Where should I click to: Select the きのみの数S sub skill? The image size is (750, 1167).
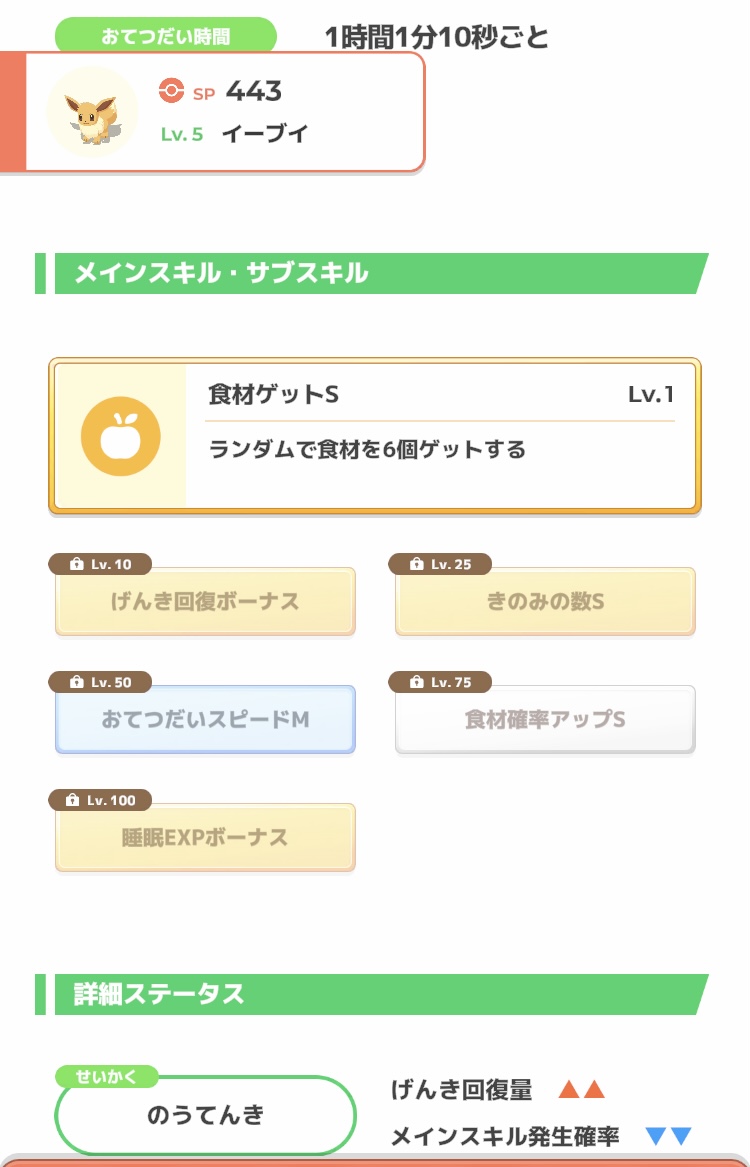click(545, 603)
